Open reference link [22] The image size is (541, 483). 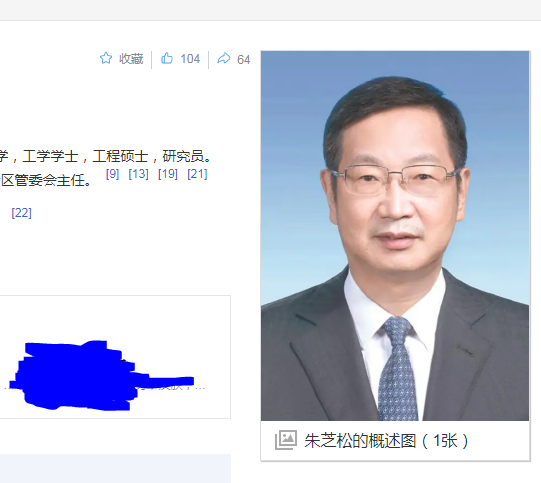coord(21,213)
